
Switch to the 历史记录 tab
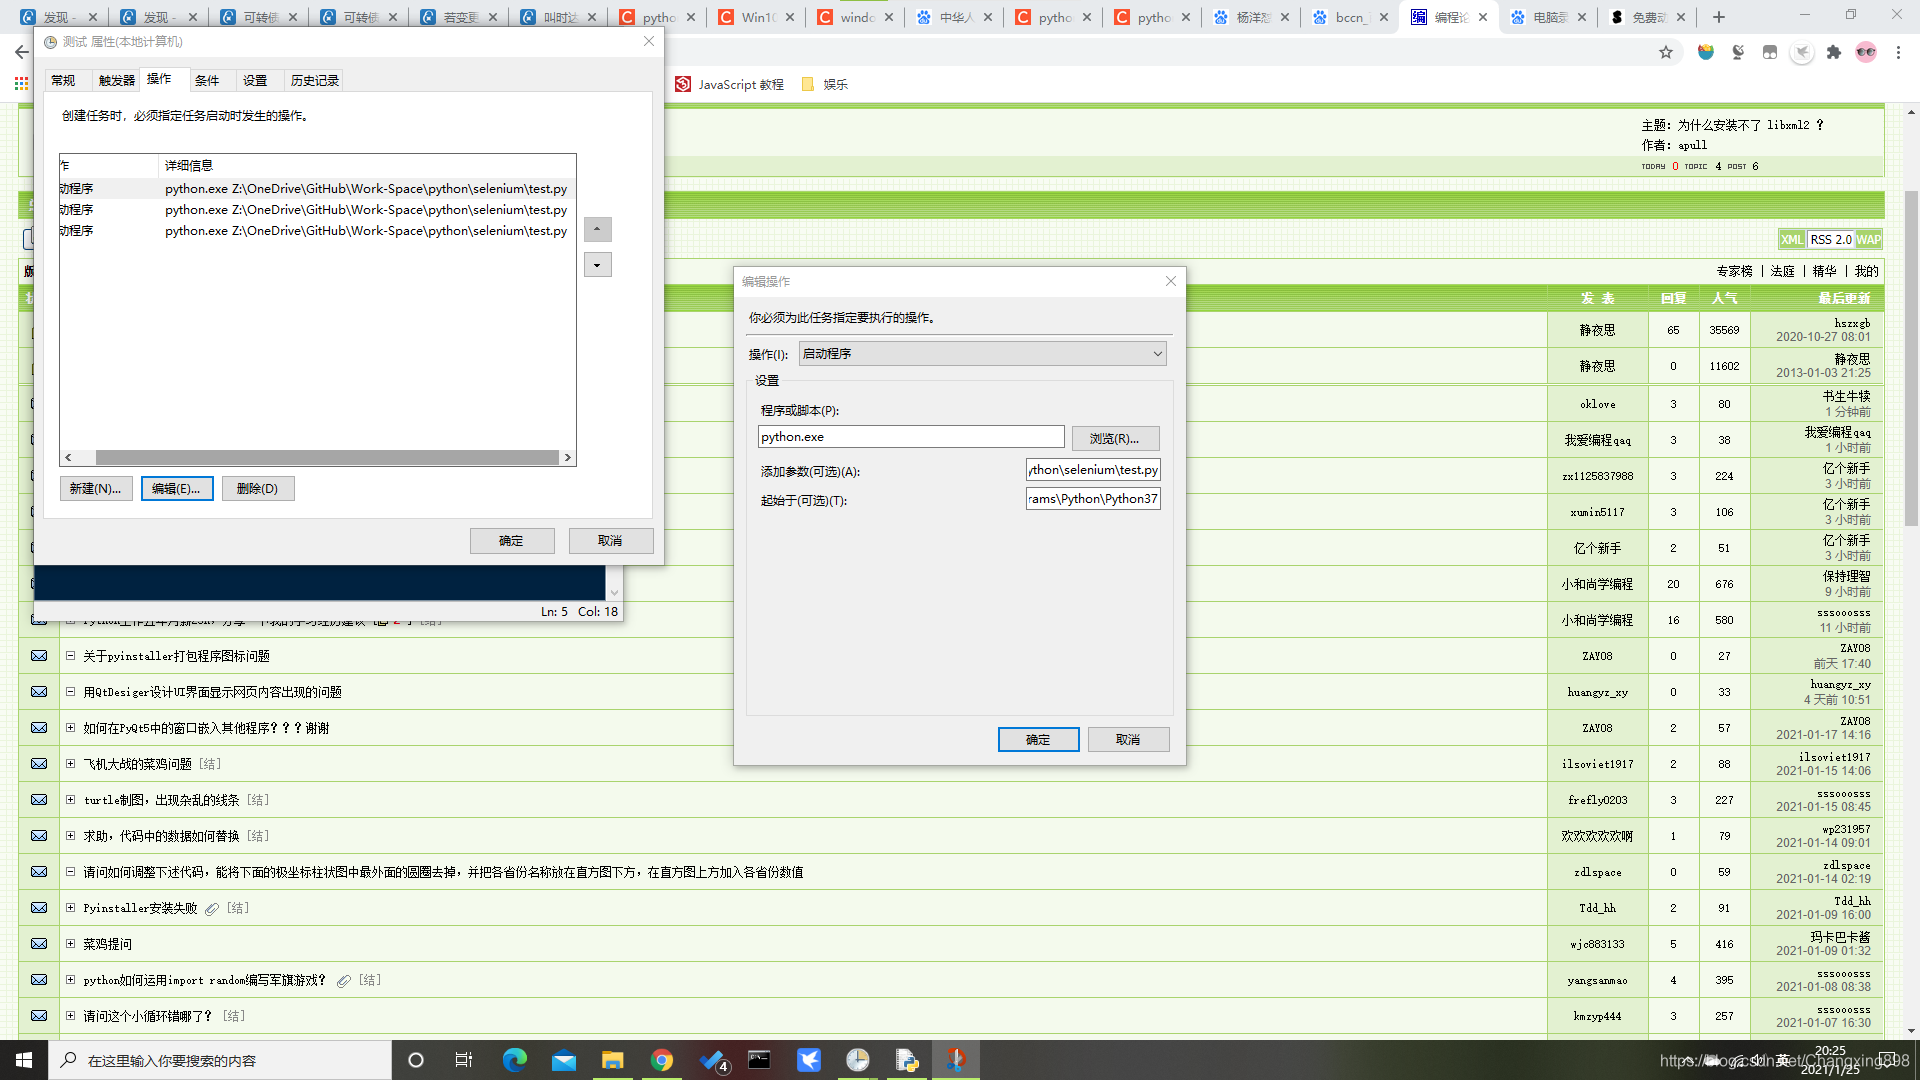[x=314, y=80]
